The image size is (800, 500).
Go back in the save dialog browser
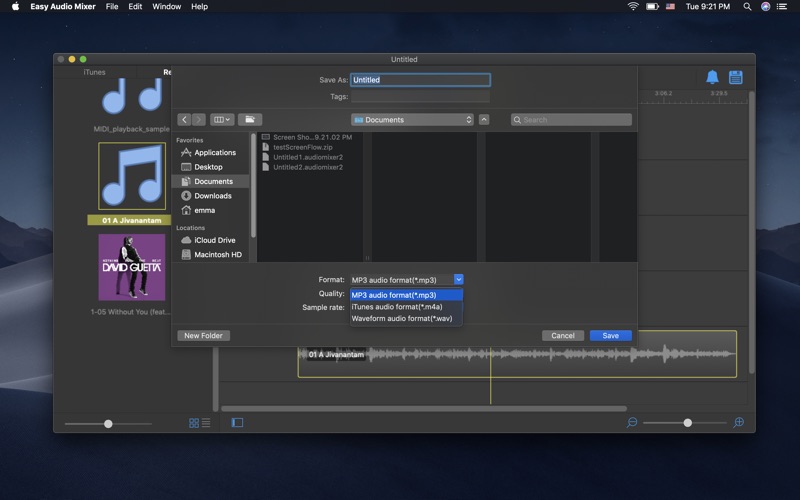click(x=184, y=119)
